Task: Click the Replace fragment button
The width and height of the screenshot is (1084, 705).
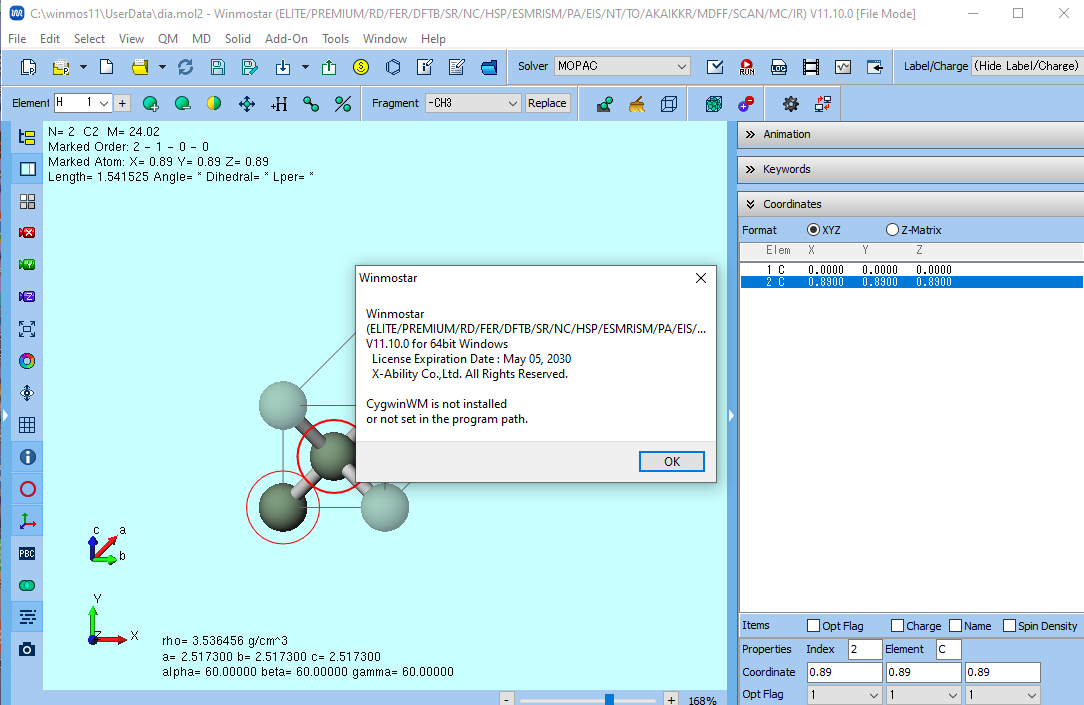Action: tap(547, 103)
